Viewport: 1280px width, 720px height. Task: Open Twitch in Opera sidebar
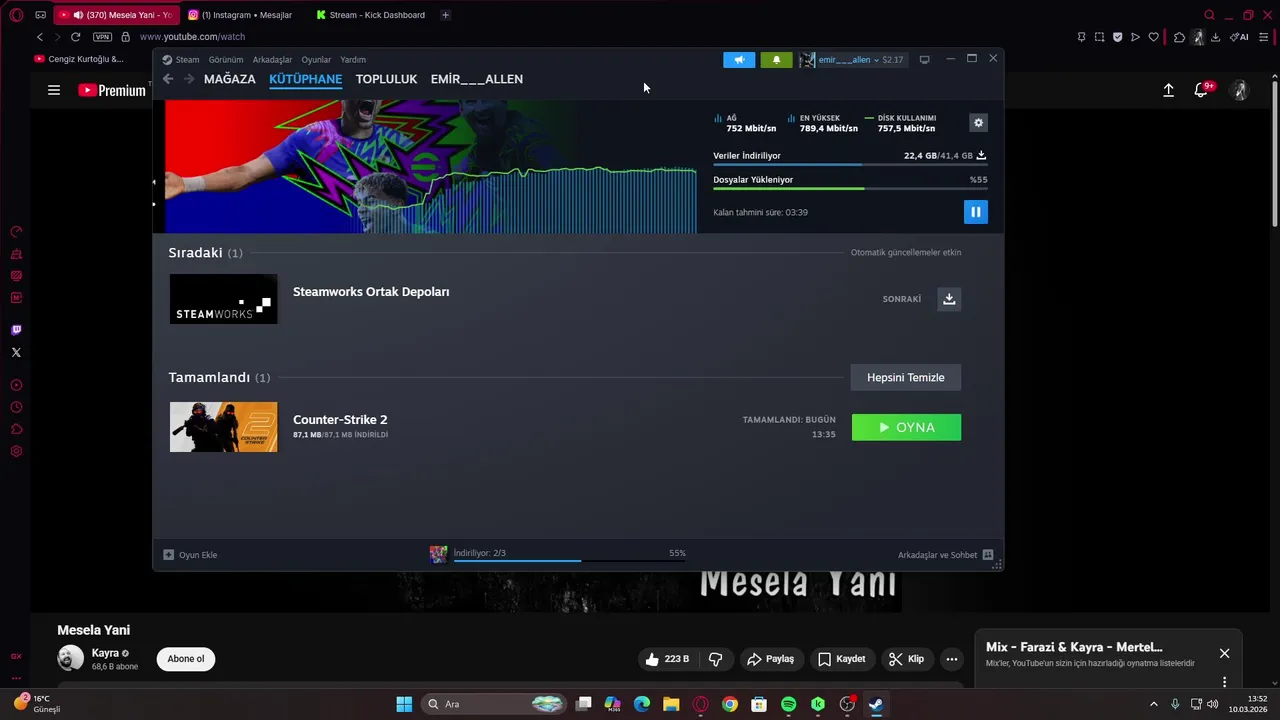16,330
